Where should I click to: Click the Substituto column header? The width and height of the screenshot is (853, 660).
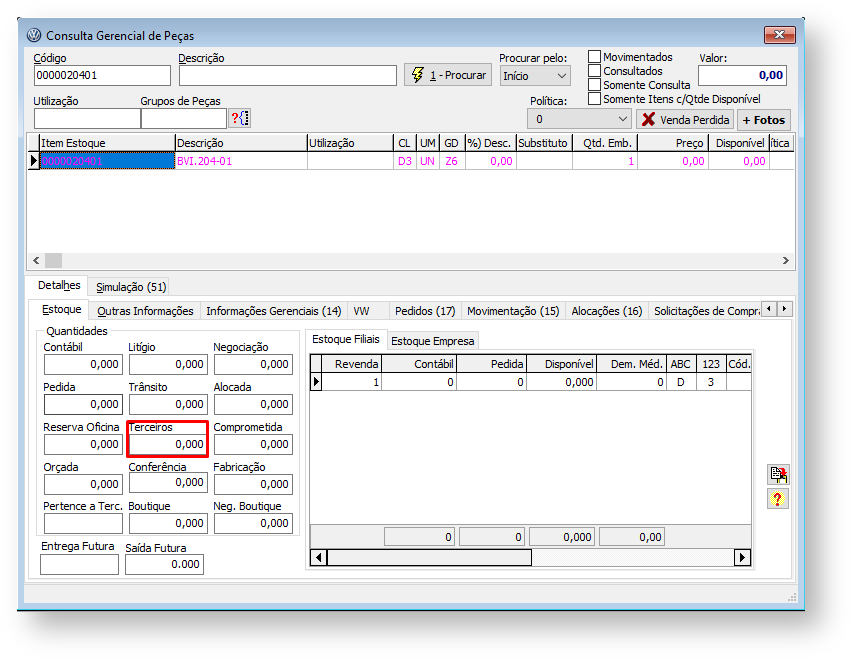tap(544, 143)
